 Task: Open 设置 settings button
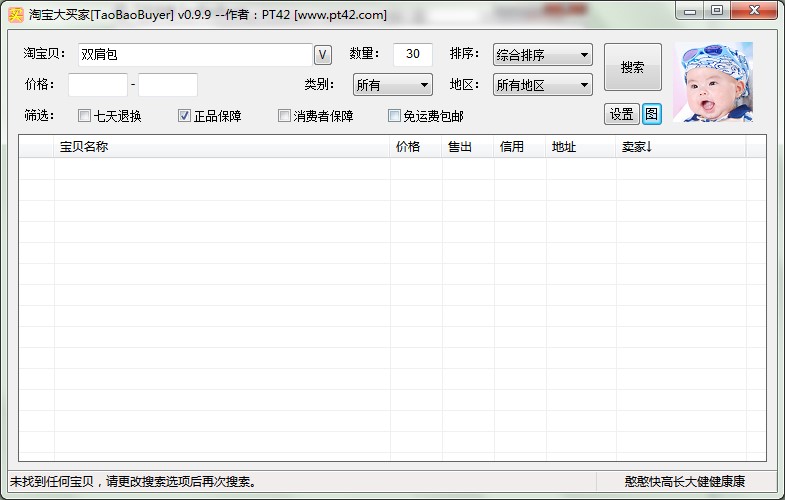coord(621,114)
